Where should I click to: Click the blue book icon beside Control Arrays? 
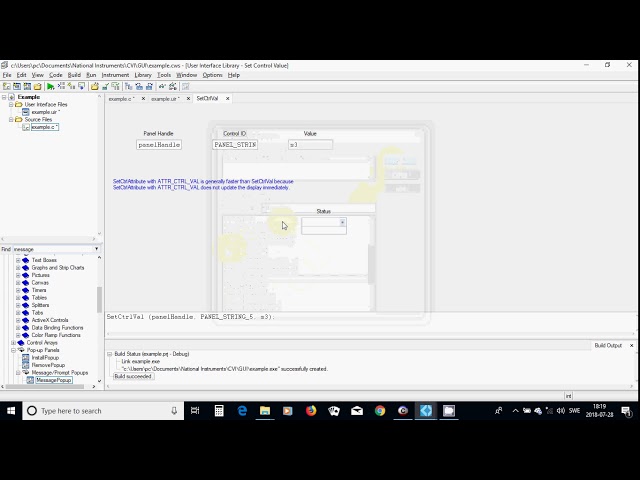click(x=21, y=343)
